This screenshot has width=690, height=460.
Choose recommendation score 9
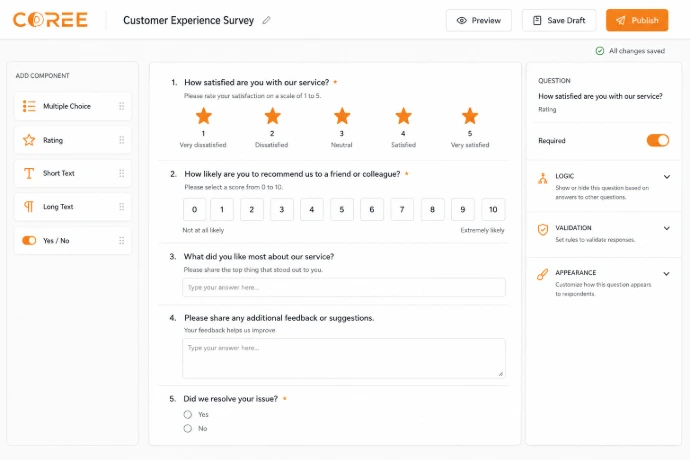(x=463, y=209)
